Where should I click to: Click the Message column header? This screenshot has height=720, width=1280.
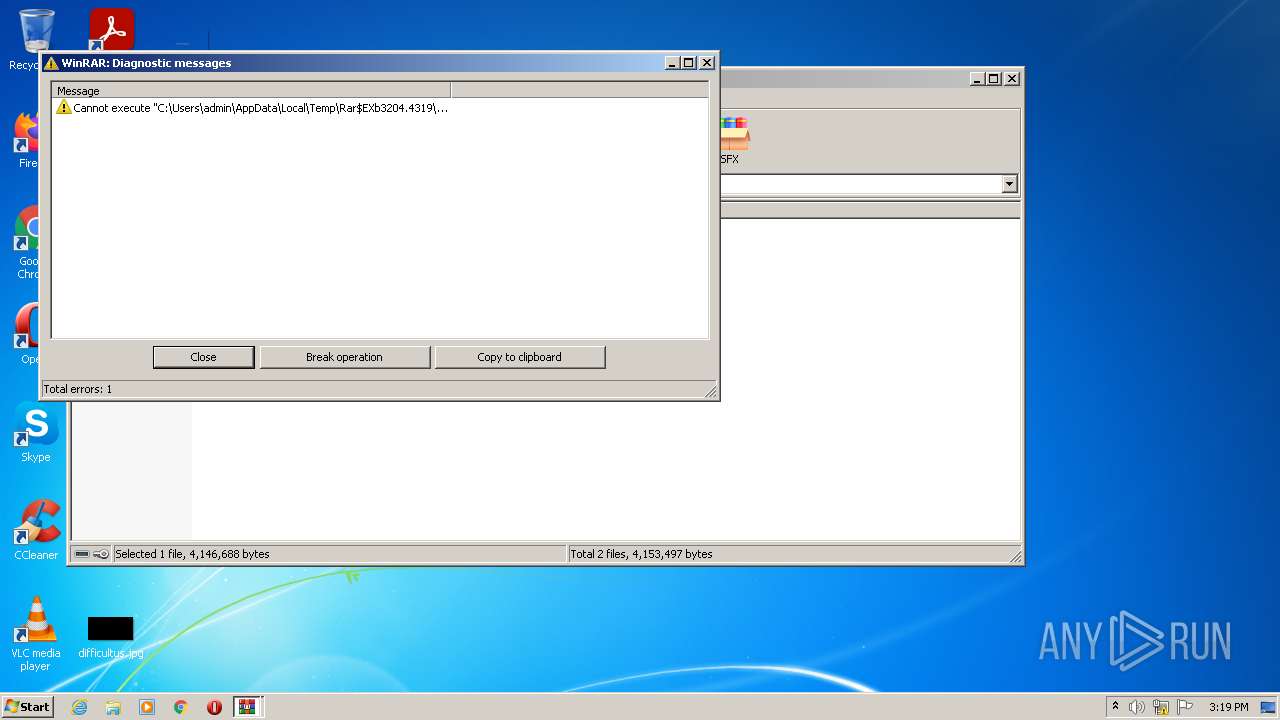[x=251, y=90]
